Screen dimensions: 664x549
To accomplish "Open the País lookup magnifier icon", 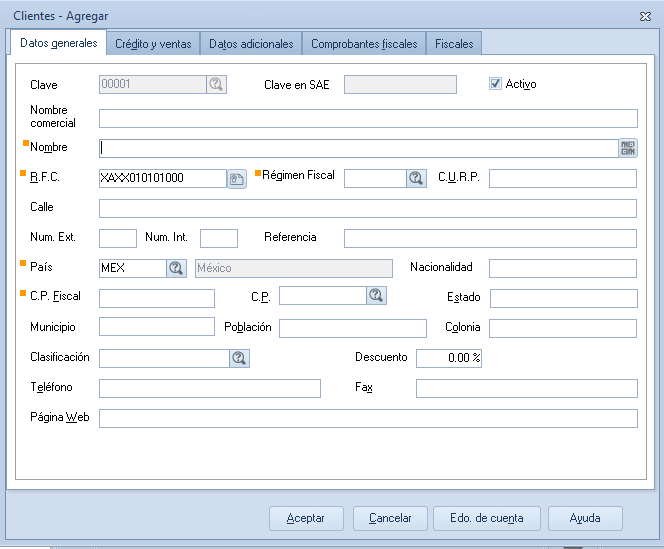I will pos(176,268).
